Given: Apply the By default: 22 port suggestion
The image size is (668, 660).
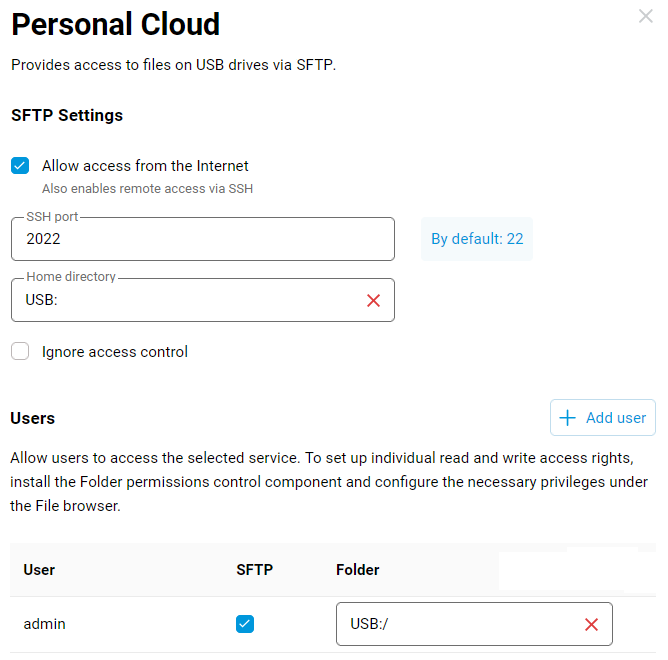Looking at the screenshot, I should 477,239.
